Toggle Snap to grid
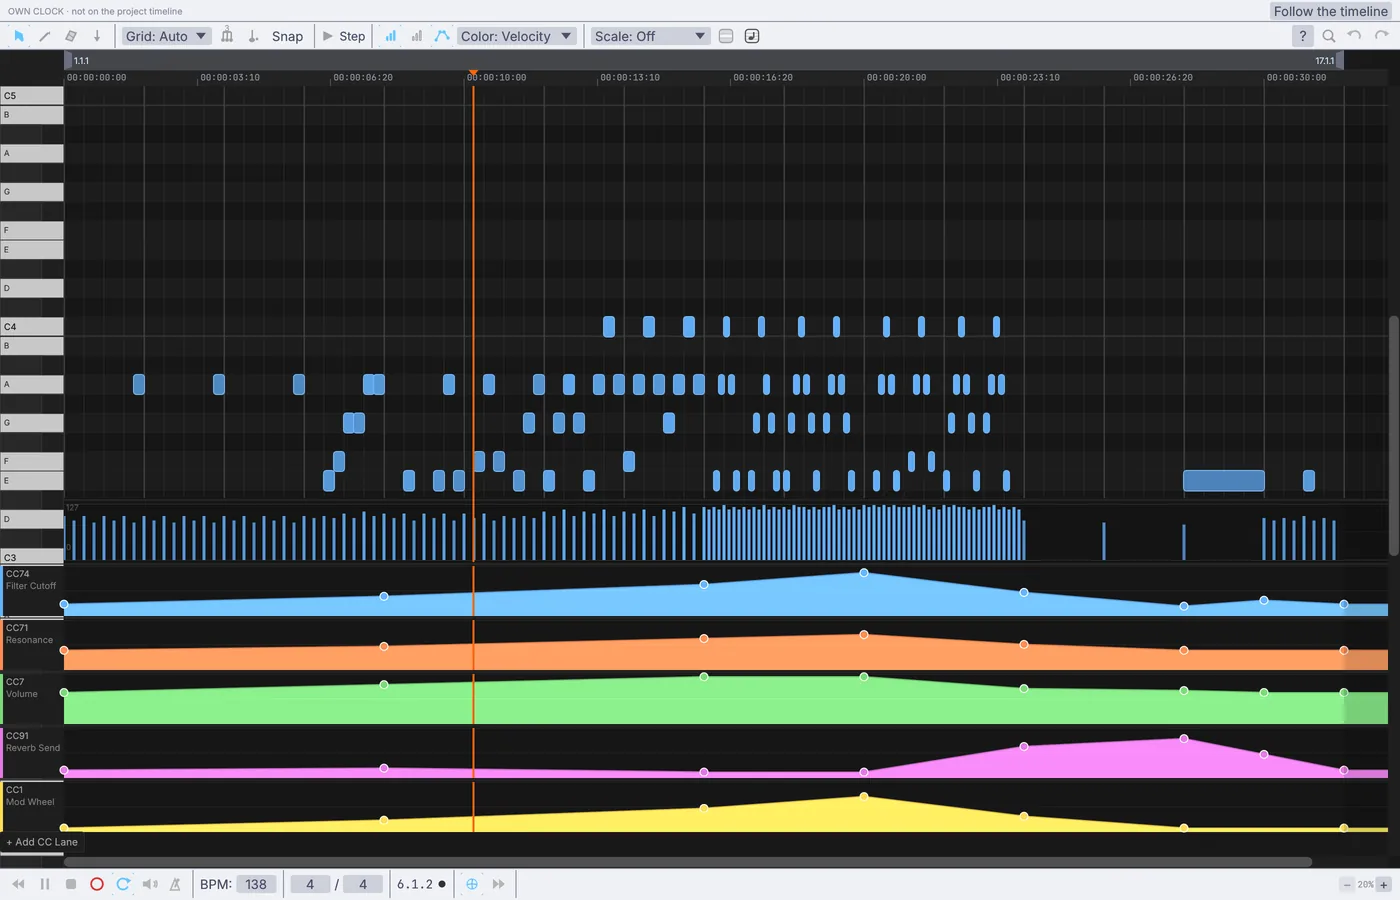Image resolution: width=1400 pixels, height=900 pixels. [x=287, y=36]
